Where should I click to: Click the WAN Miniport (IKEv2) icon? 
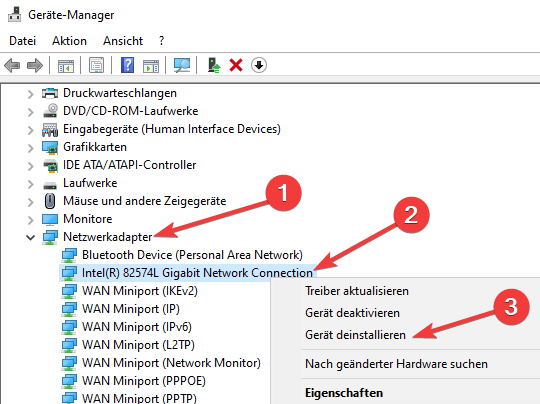69,291
